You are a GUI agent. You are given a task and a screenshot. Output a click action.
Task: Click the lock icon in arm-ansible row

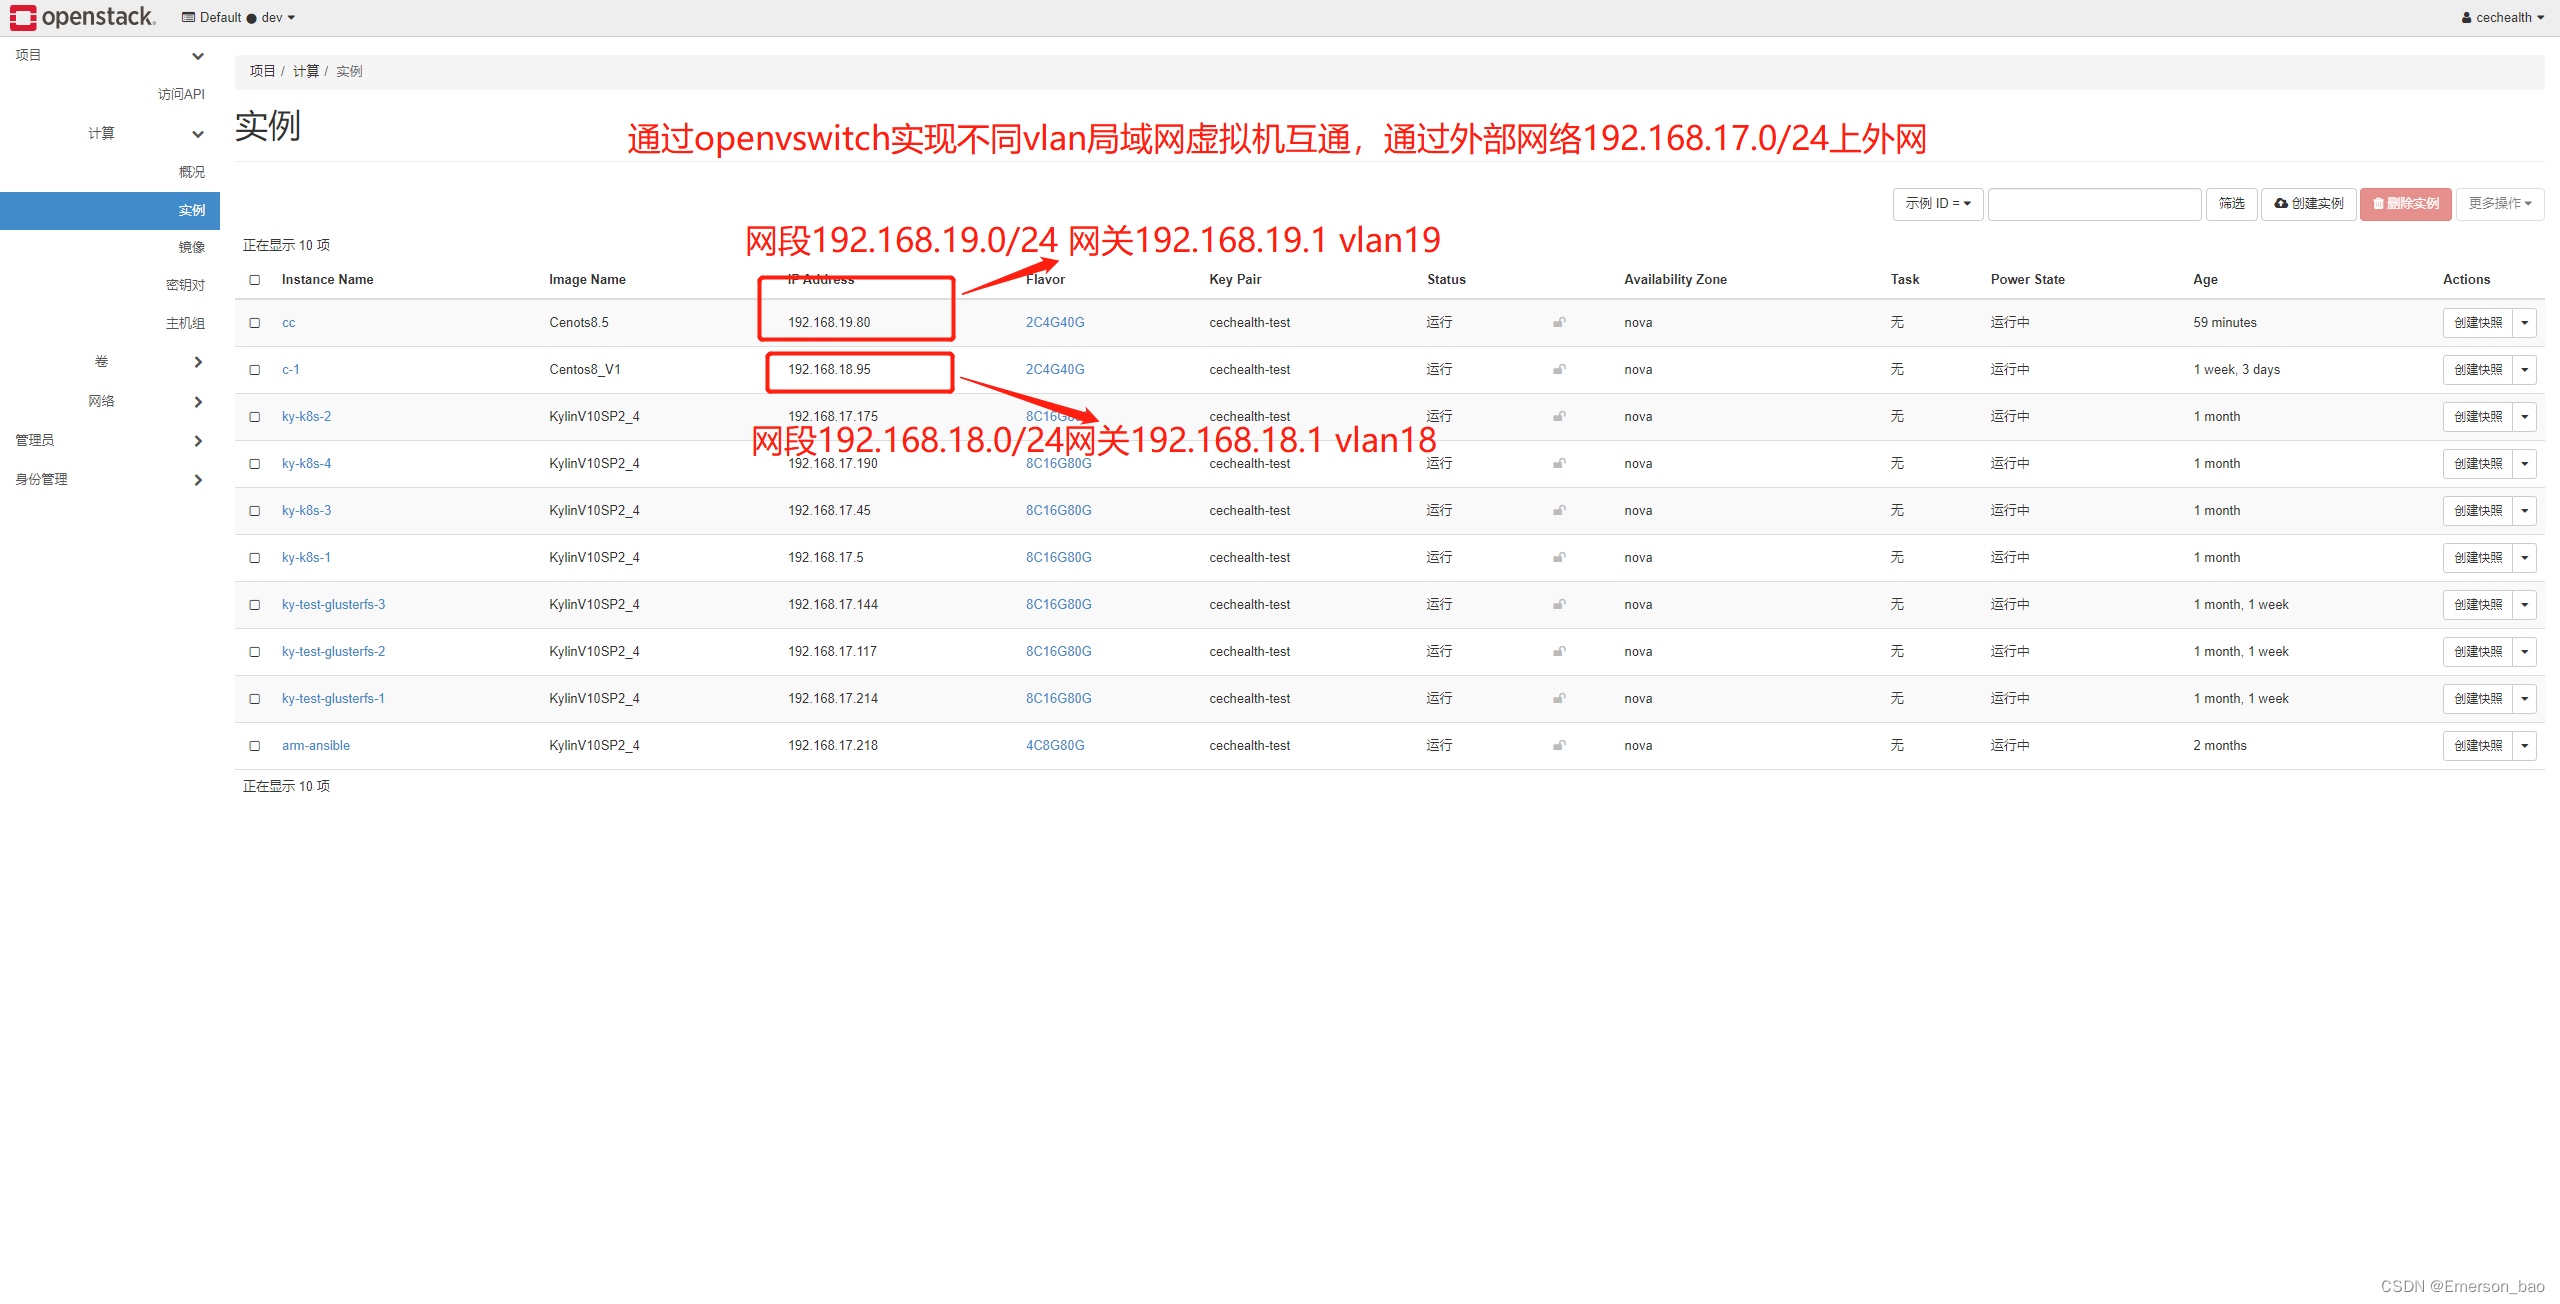(x=1559, y=745)
